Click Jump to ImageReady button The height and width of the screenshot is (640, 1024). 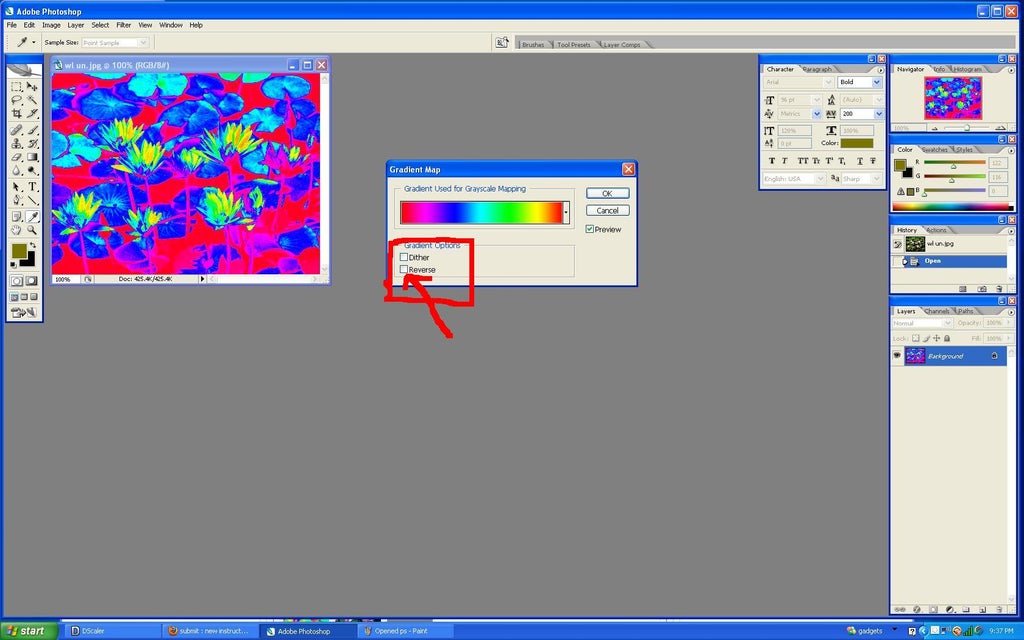pos(24,313)
